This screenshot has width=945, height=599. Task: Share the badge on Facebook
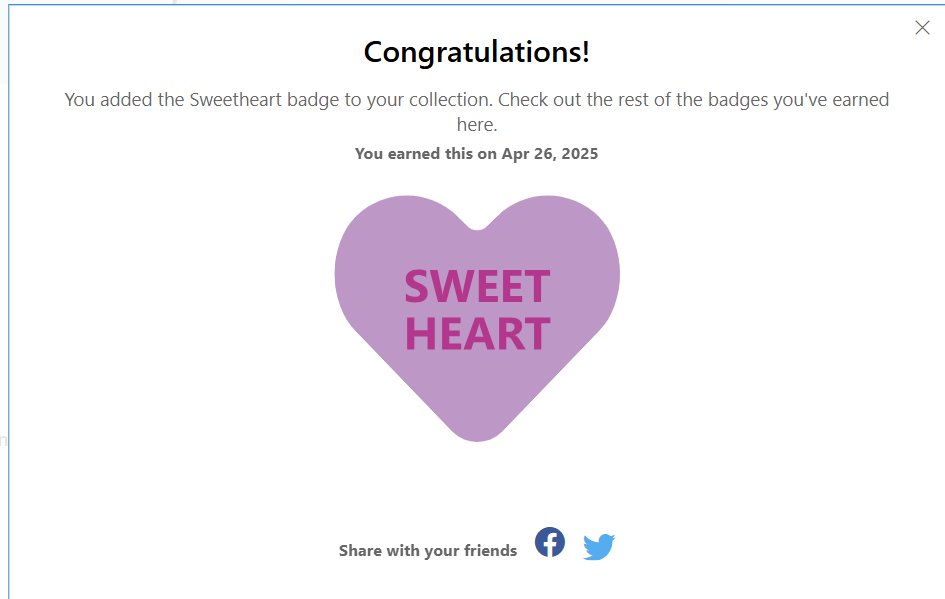[x=550, y=543]
